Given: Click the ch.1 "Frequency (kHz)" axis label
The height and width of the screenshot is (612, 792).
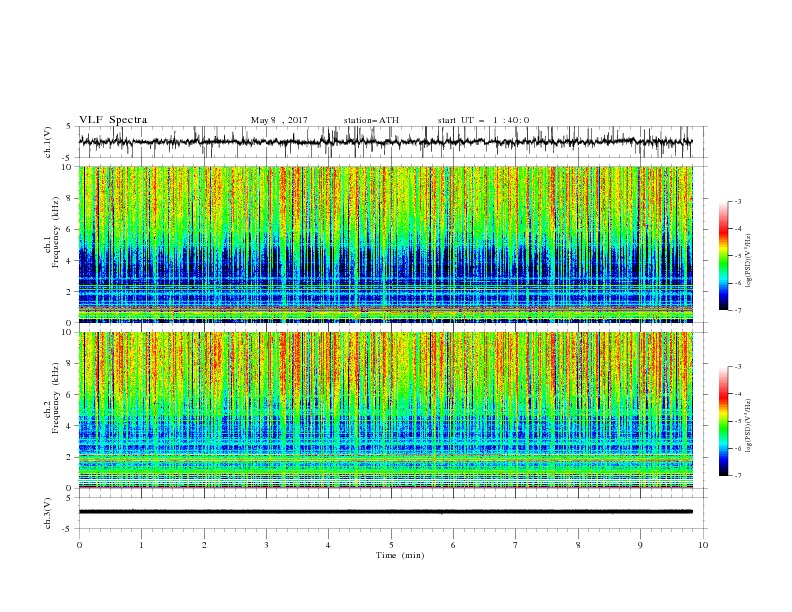Looking at the screenshot, I should point(56,231).
